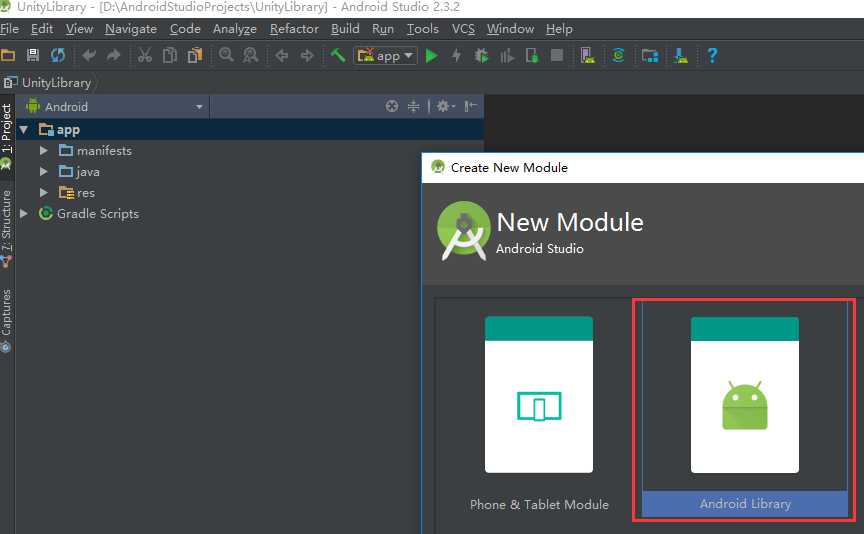The width and height of the screenshot is (864, 534).
Task: Collapse the app module tree node
Action: click(x=24, y=130)
